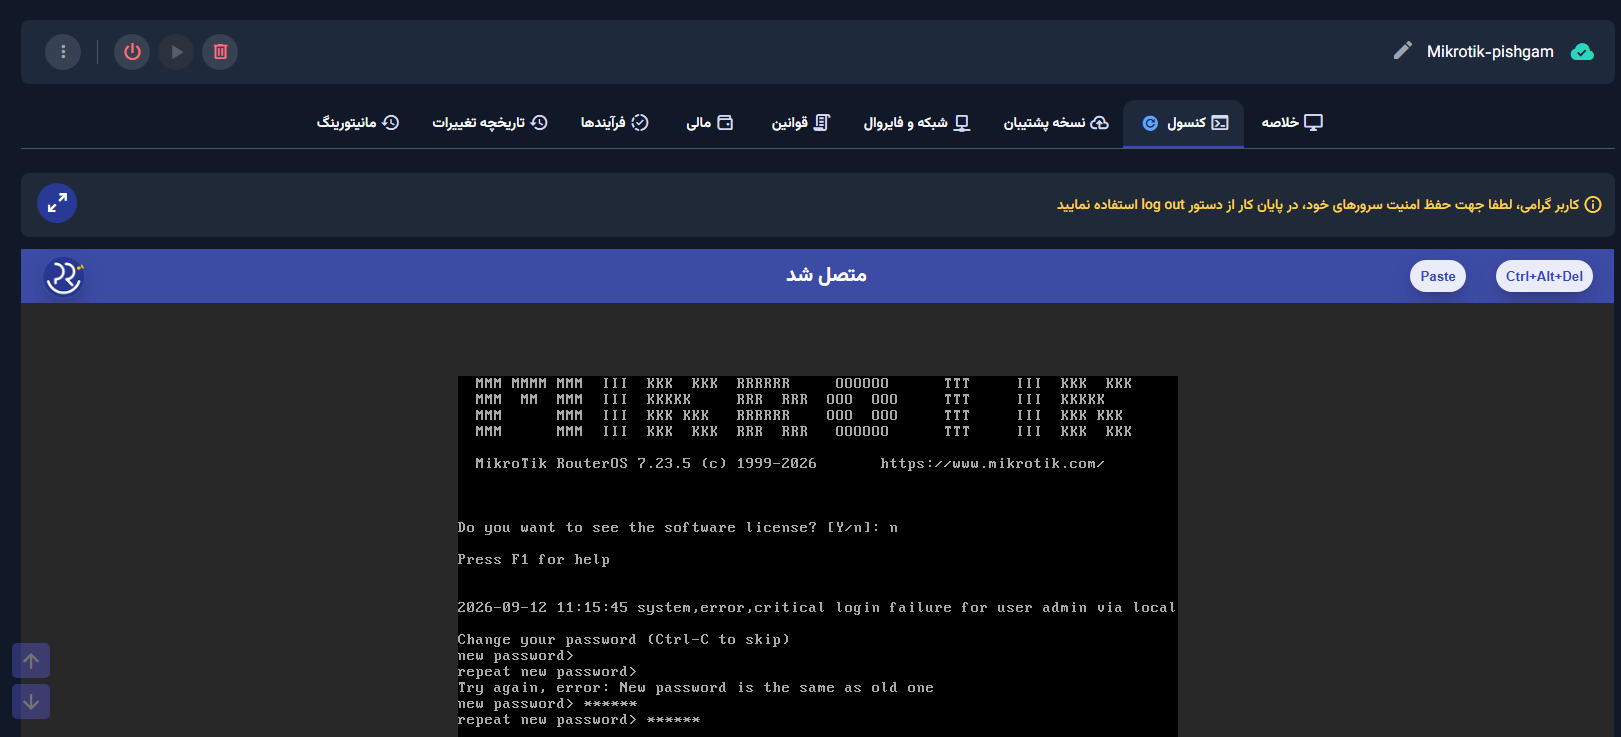Click the 'login failure for user admin' log line
1621x737 pixels.
coord(817,608)
